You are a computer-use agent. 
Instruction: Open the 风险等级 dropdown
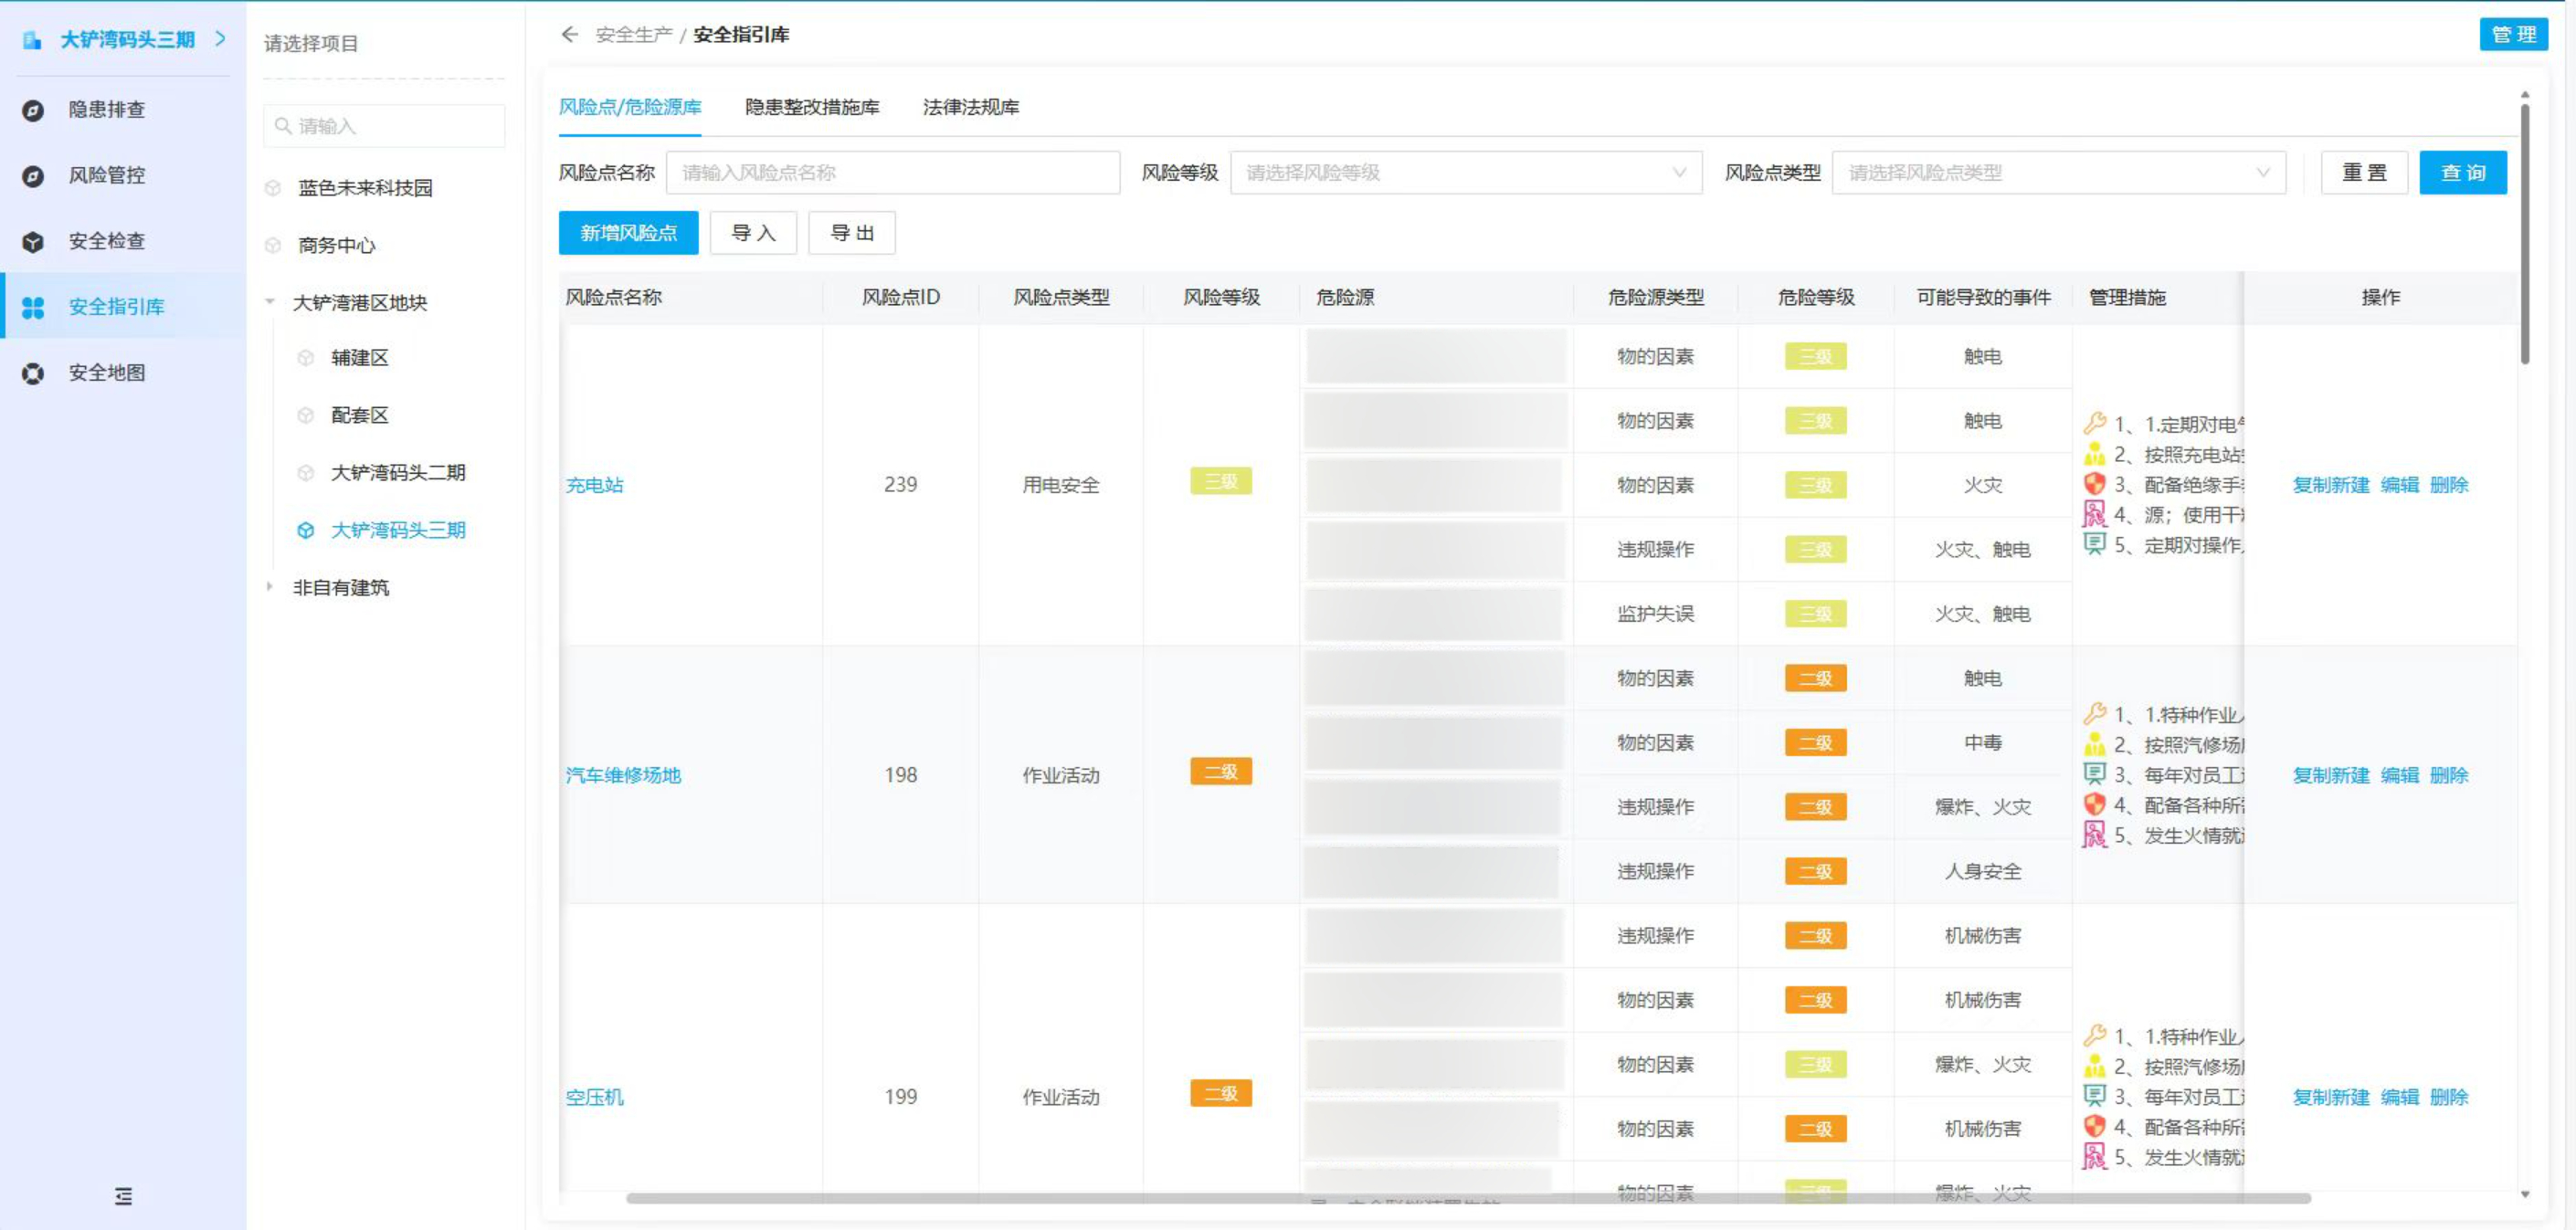pyautogui.click(x=1465, y=172)
